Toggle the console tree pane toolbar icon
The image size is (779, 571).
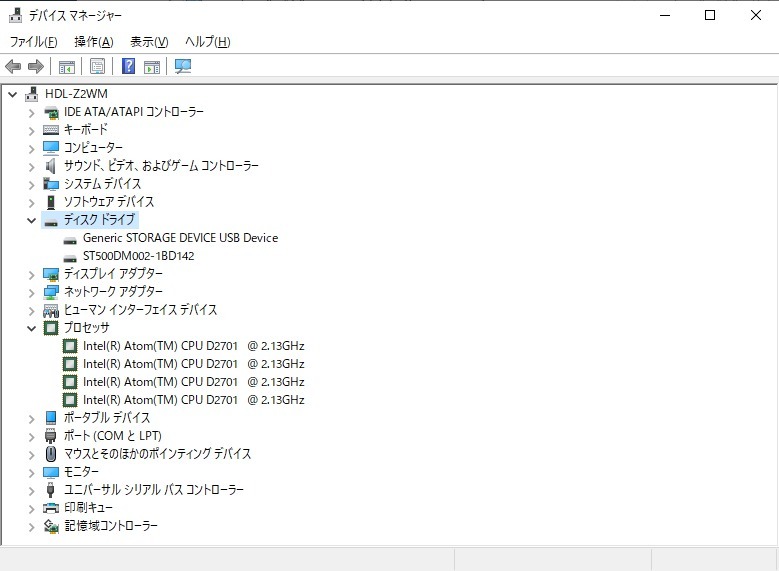(x=67, y=66)
